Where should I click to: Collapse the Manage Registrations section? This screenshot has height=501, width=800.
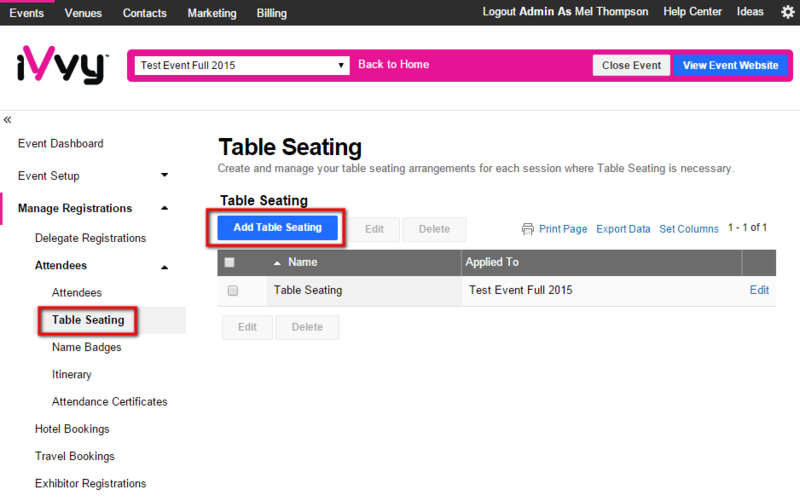tap(164, 208)
